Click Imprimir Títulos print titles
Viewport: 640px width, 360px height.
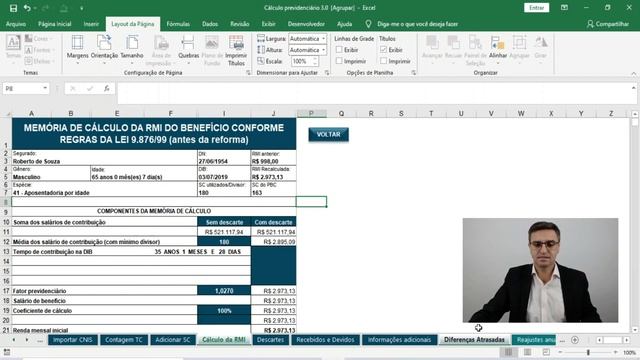coord(236,50)
